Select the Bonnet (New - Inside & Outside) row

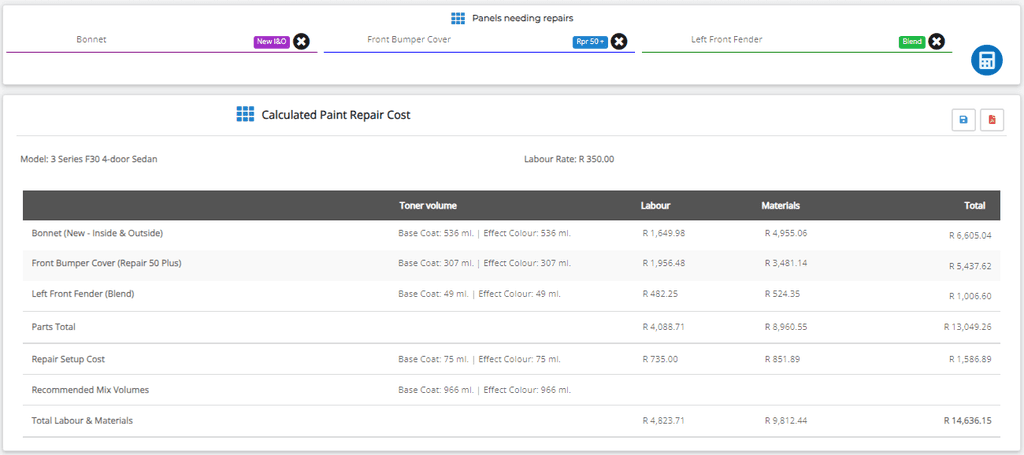point(97,233)
